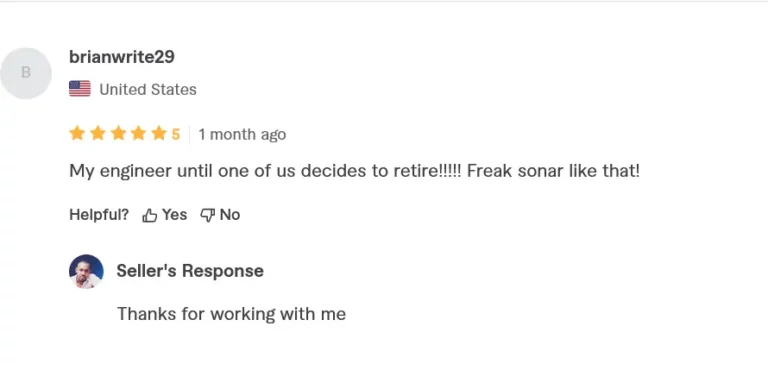Image resolution: width=768 pixels, height=370 pixels.
Task: Click the rating number 5
Action: coord(175,134)
